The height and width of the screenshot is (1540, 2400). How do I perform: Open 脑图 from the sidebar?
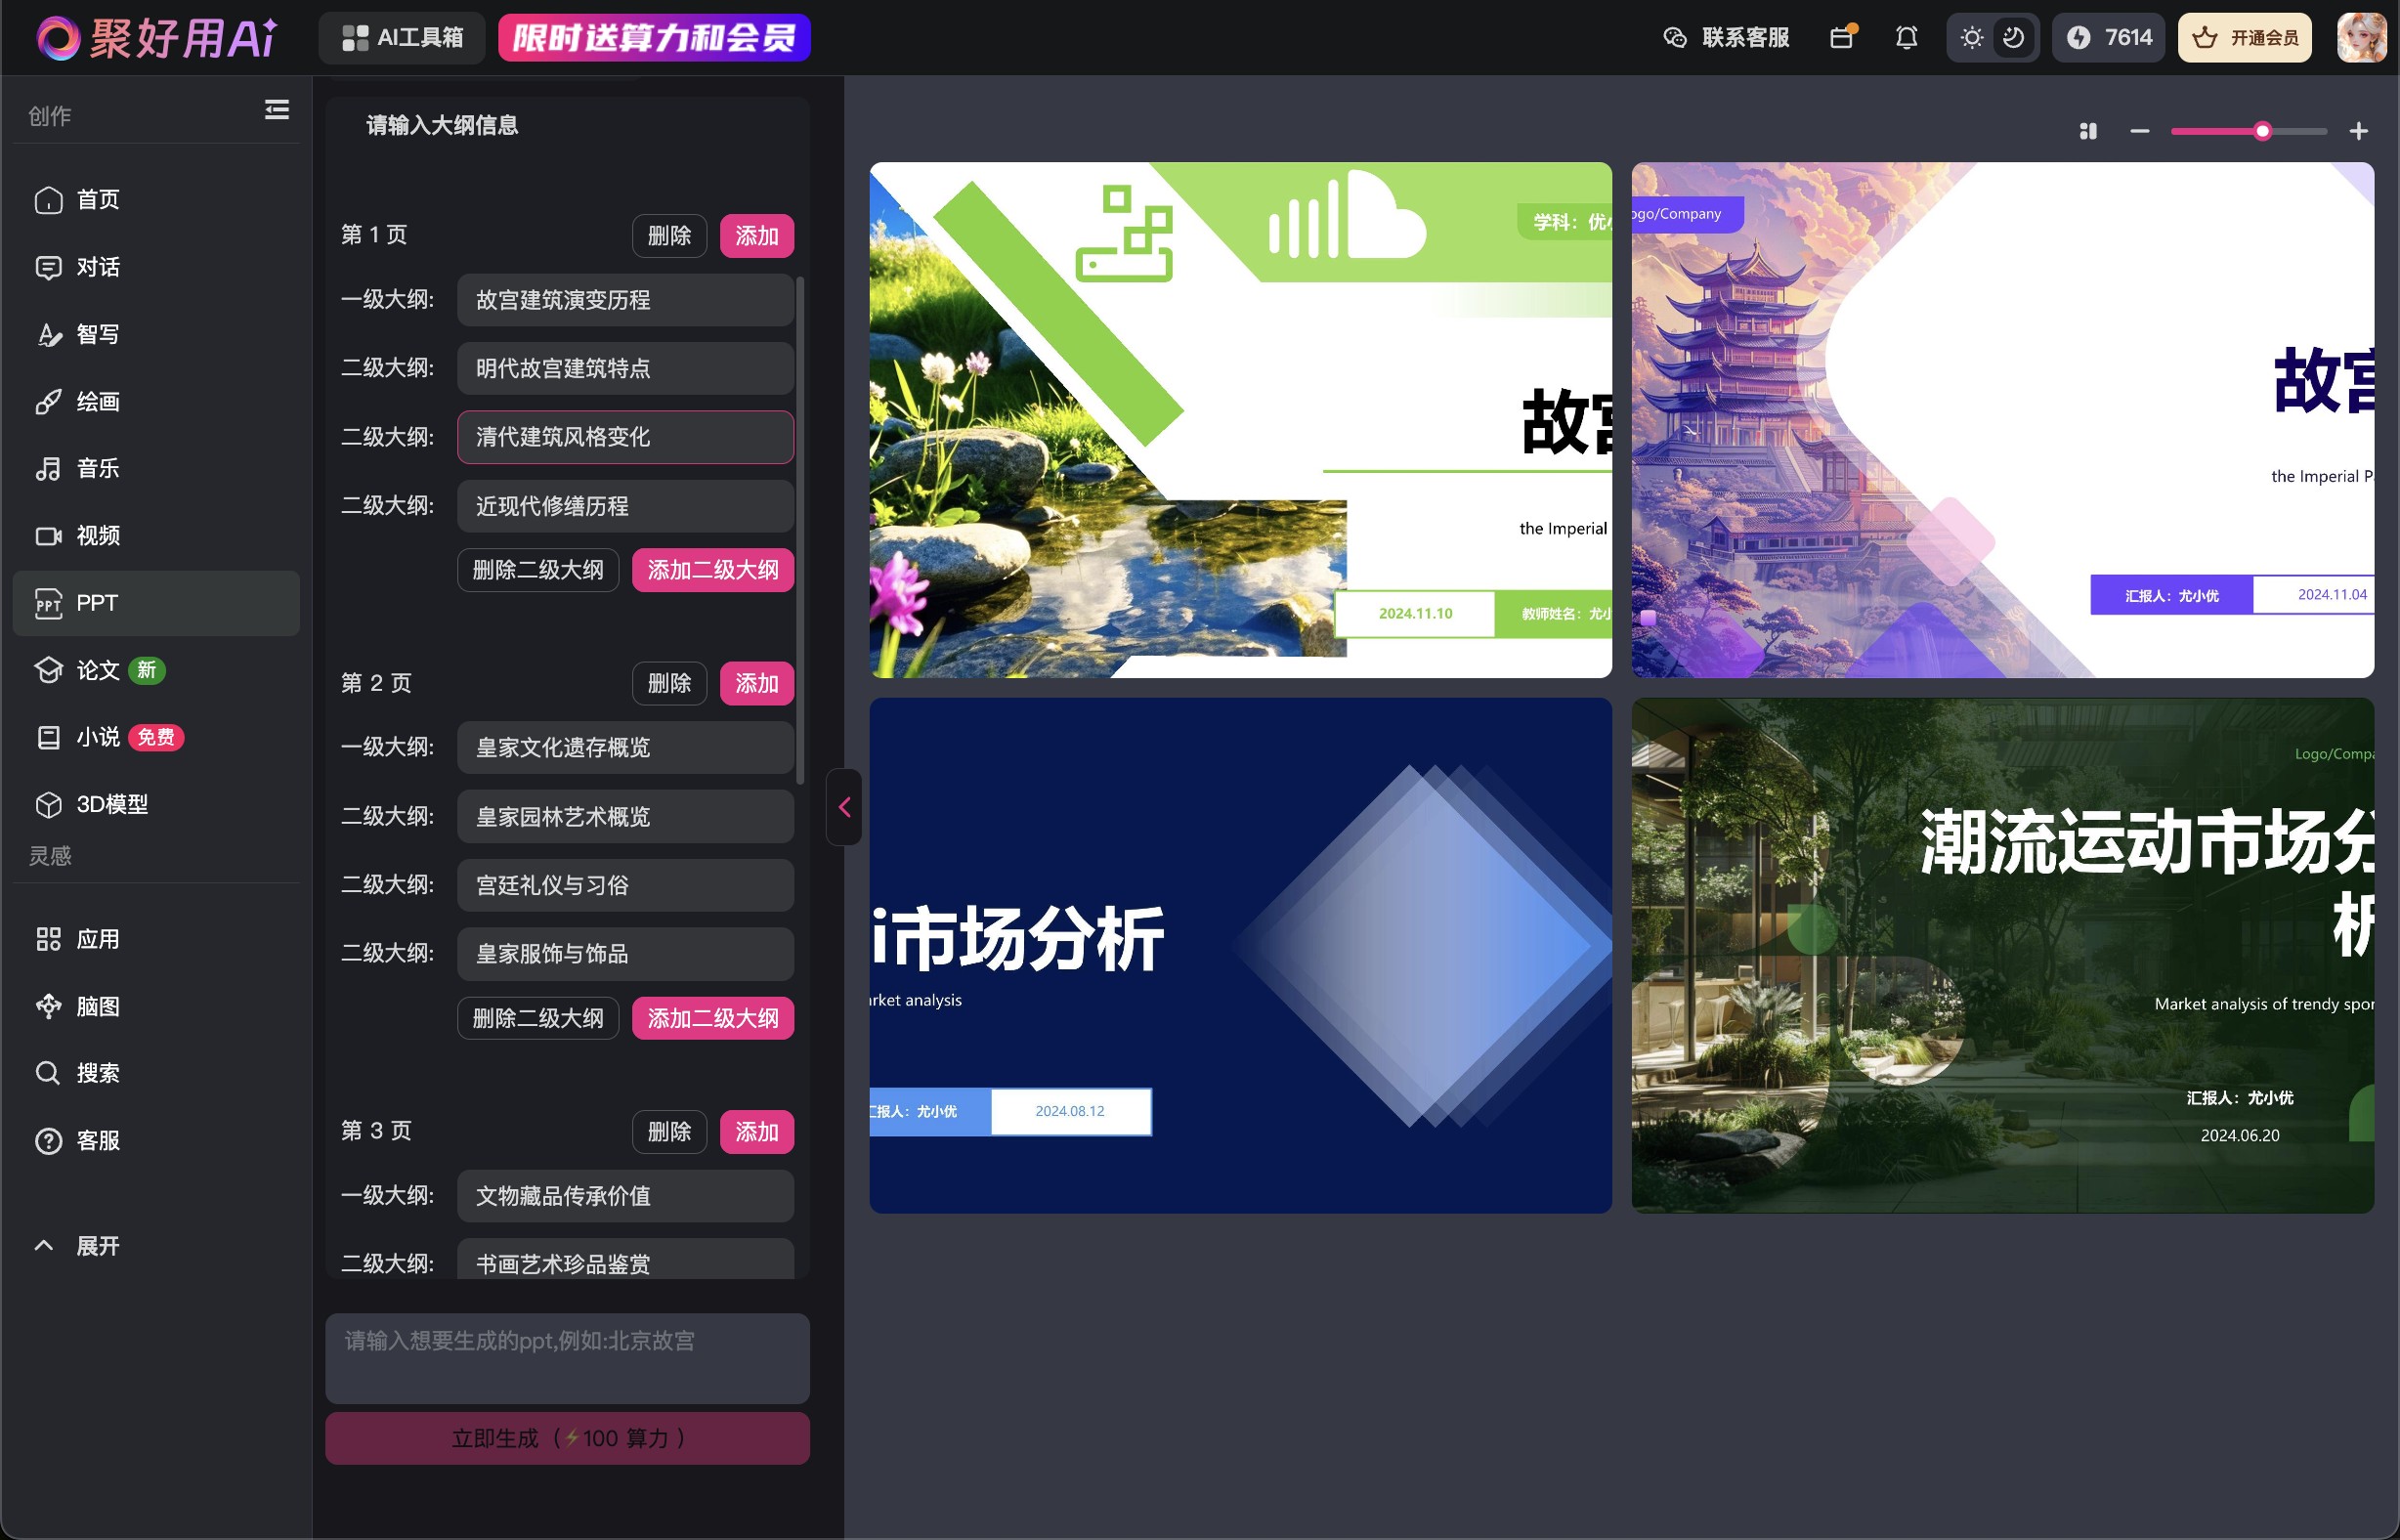97,1006
